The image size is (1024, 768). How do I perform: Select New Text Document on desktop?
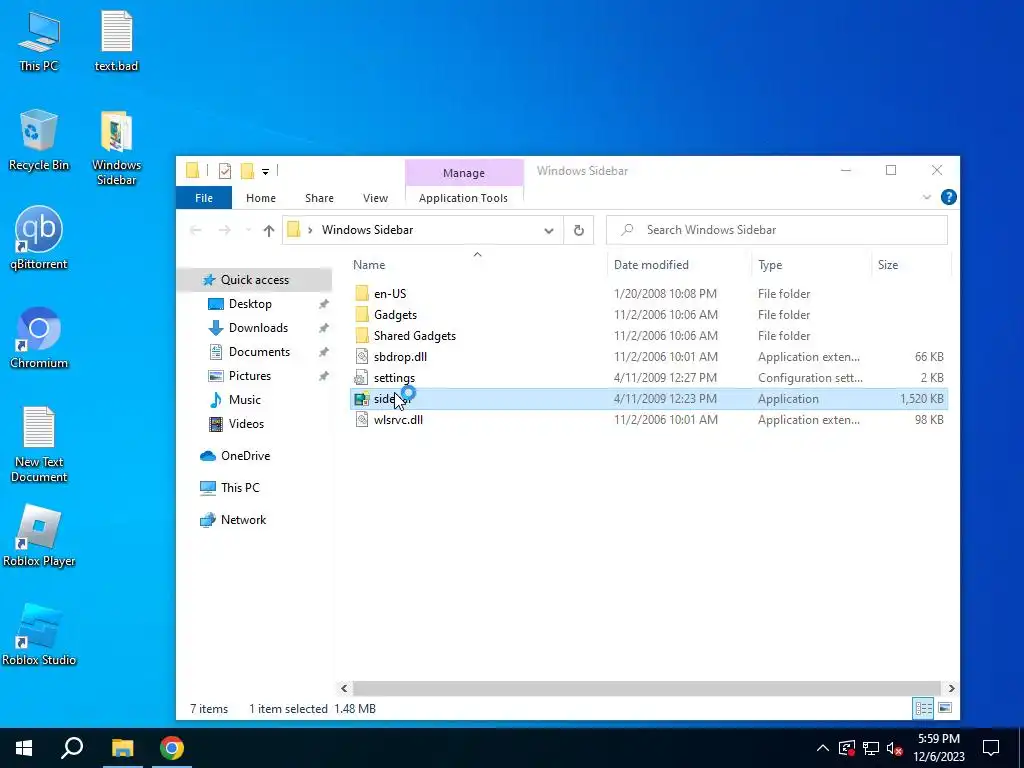tap(39, 444)
